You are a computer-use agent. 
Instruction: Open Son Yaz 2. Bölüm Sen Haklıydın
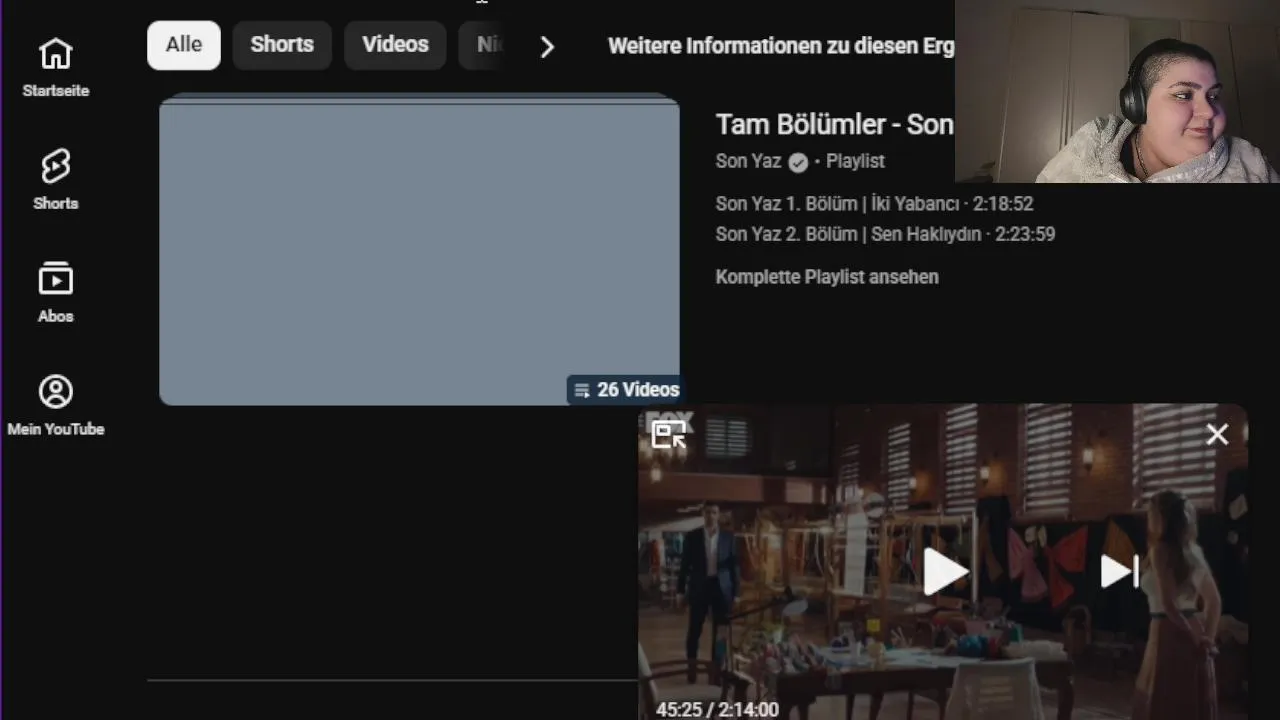click(885, 234)
